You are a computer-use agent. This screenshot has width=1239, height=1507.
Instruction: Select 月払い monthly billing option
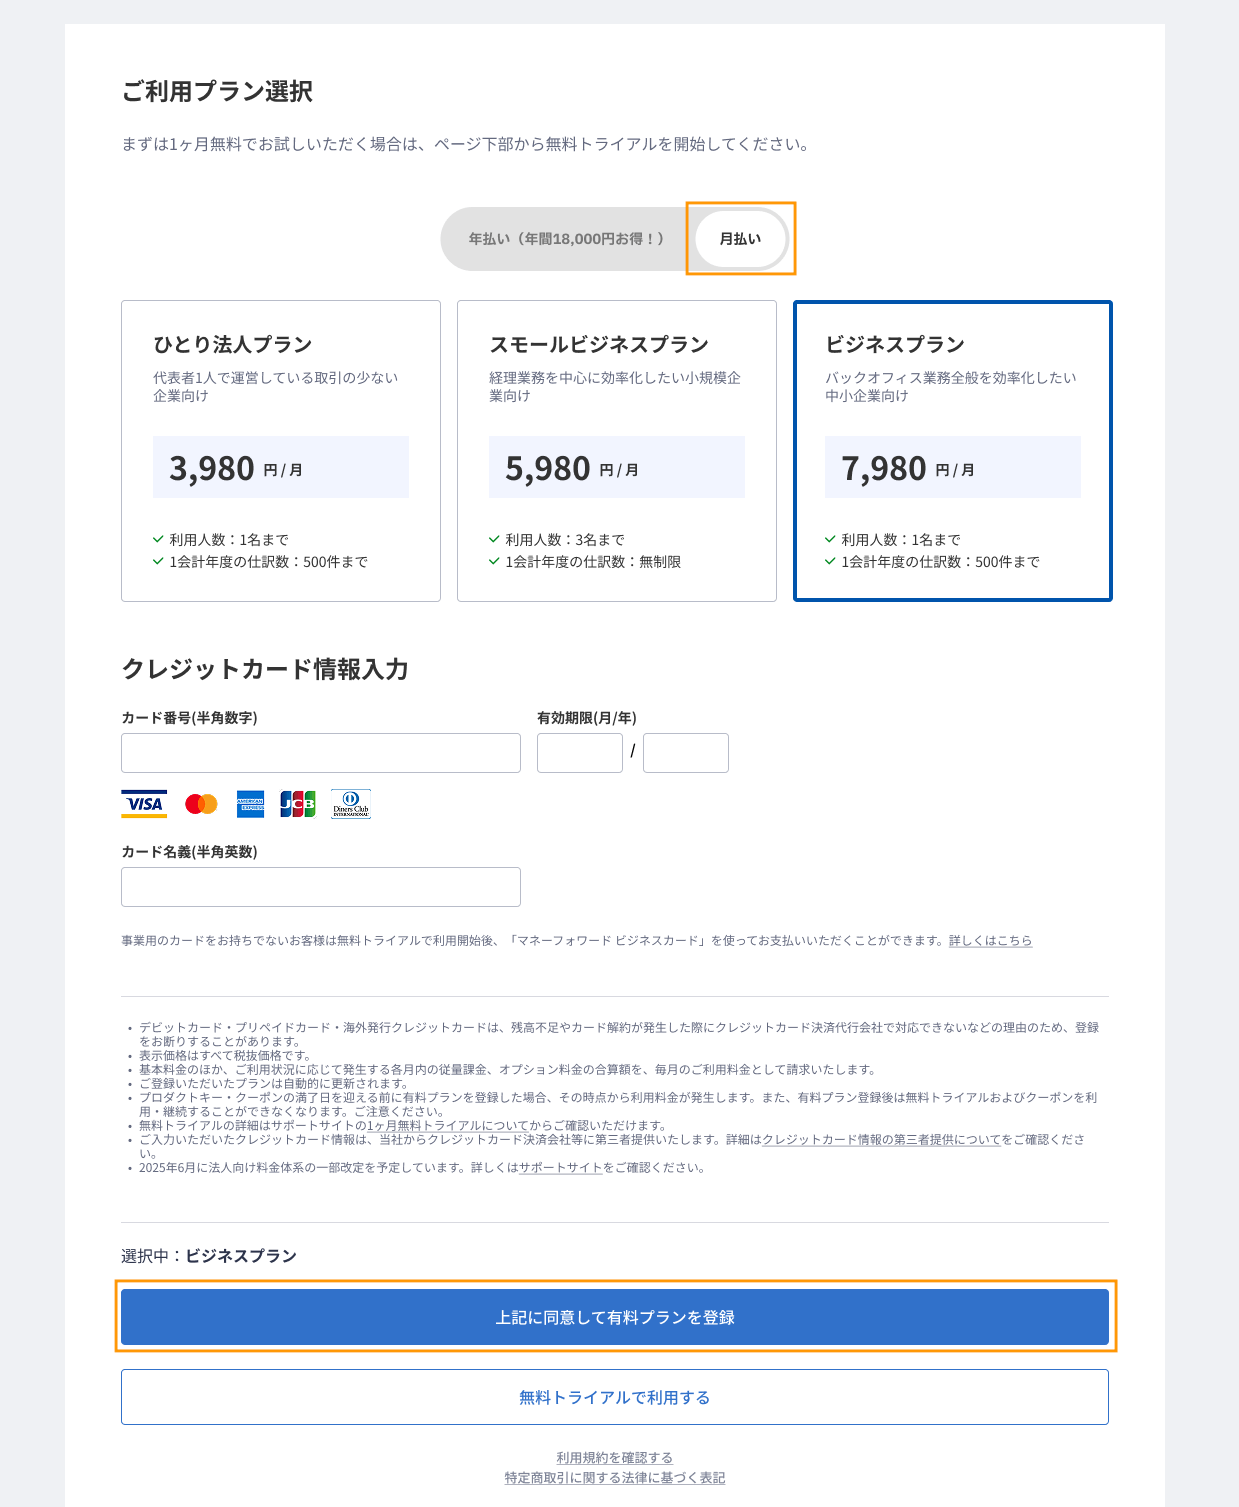tap(741, 239)
